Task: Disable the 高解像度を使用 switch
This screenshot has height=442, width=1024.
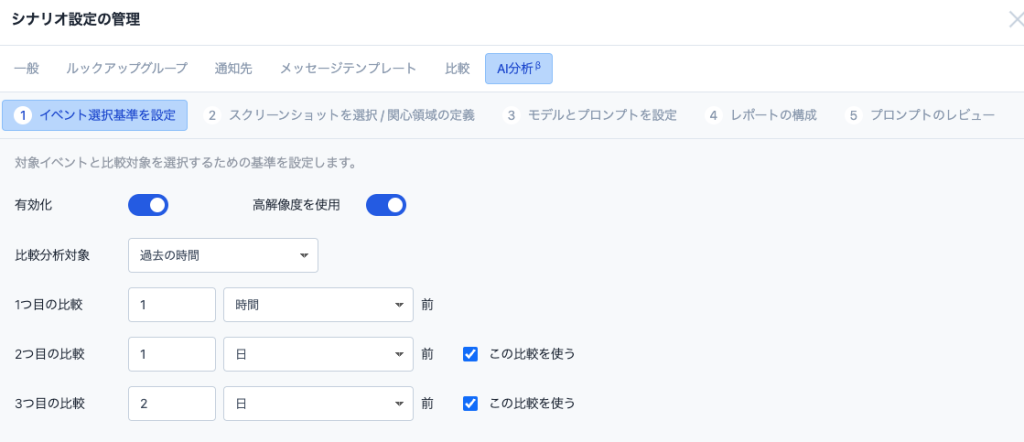Action: 386,205
